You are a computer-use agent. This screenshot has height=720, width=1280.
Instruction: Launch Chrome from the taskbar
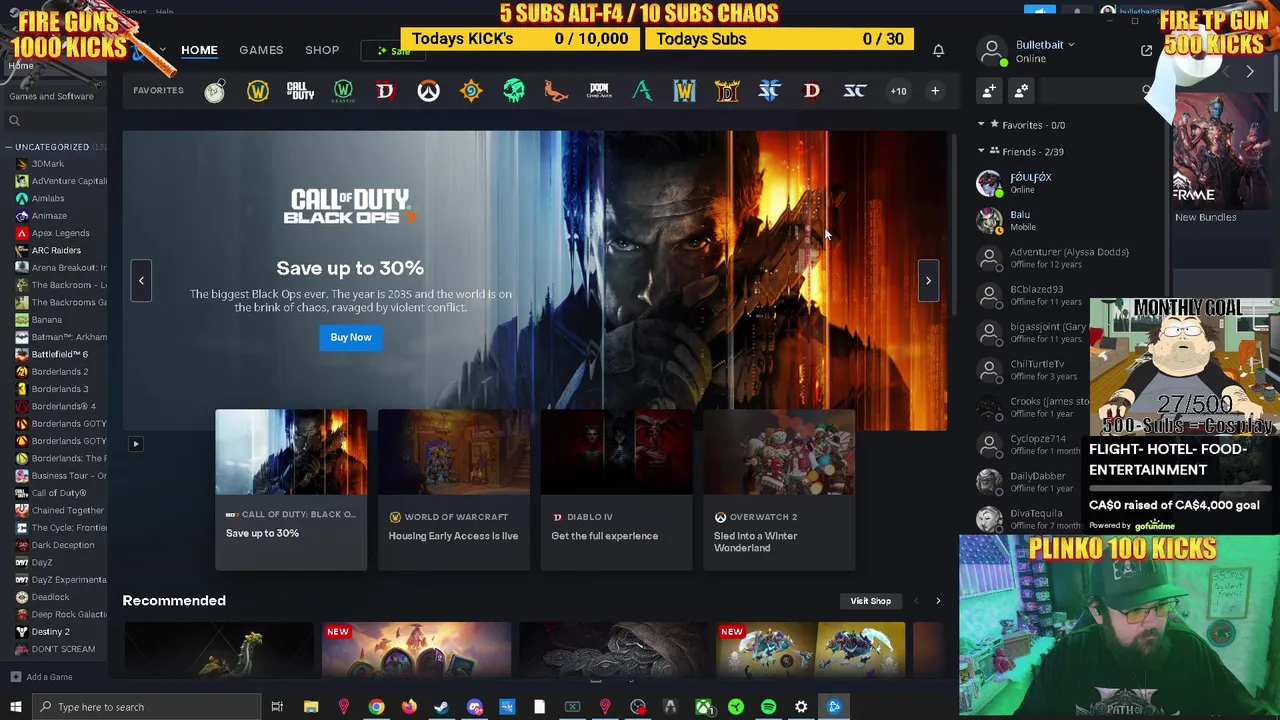point(376,707)
